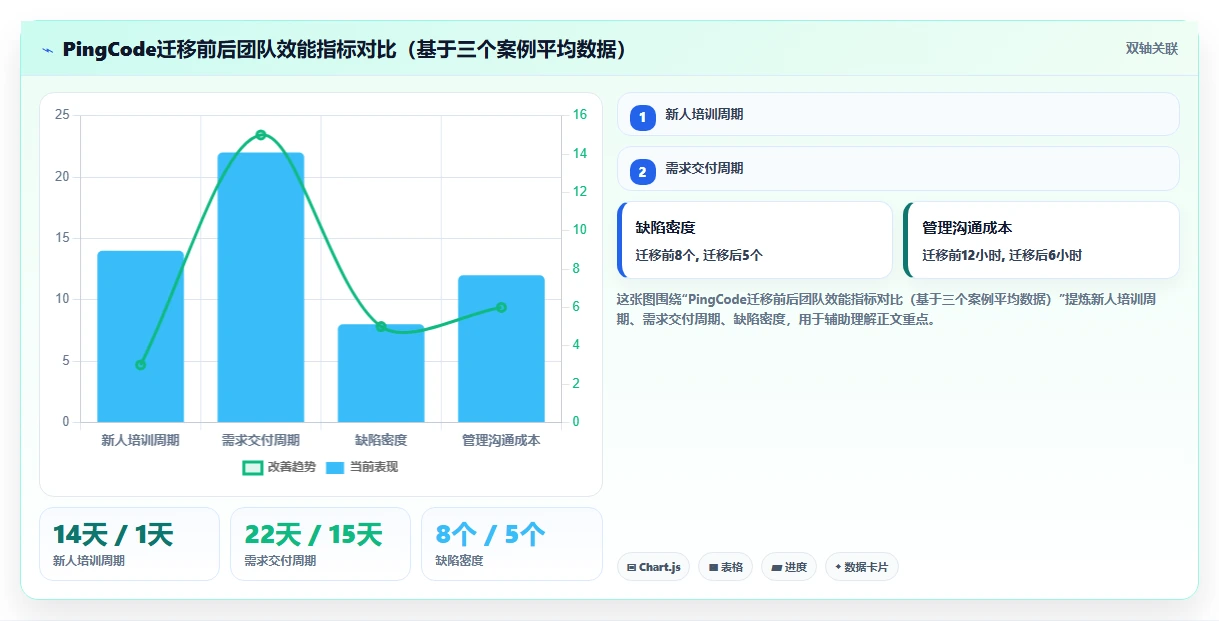
Task: Click the 管理沟通成本 bar in the chart
Action: 501,348
